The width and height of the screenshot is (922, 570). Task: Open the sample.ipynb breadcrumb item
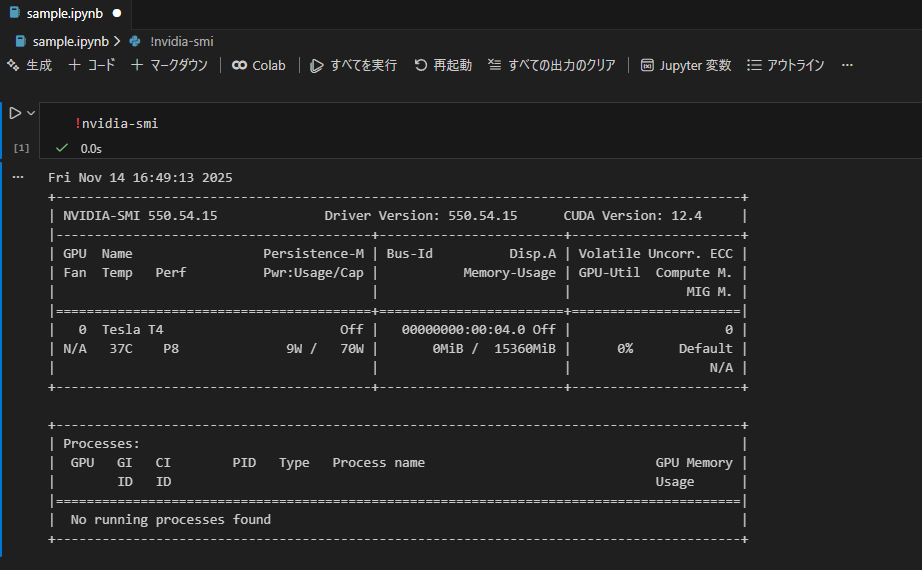[71, 41]
